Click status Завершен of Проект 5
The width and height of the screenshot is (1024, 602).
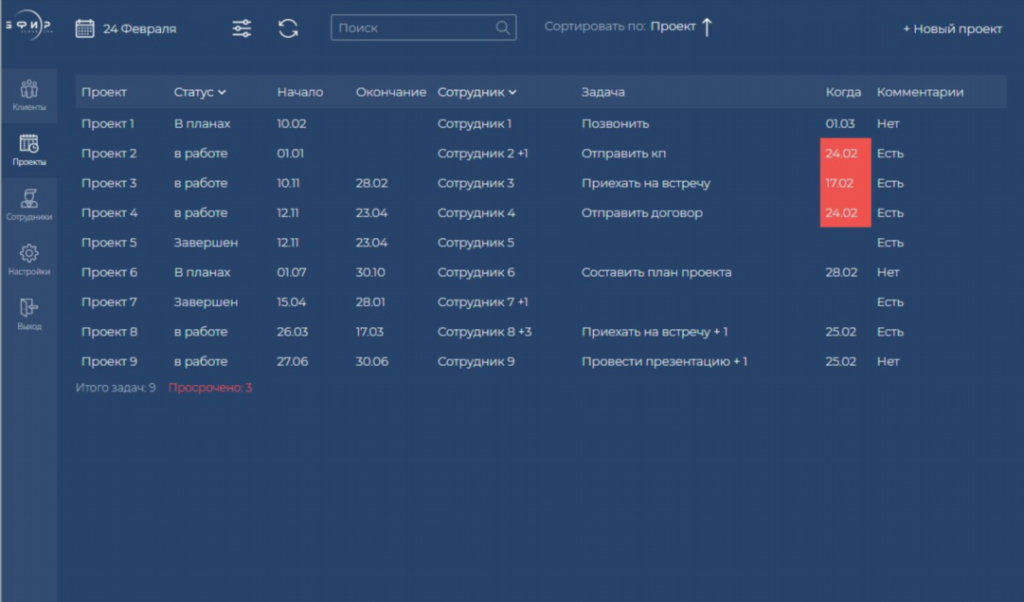pos(206,242)
